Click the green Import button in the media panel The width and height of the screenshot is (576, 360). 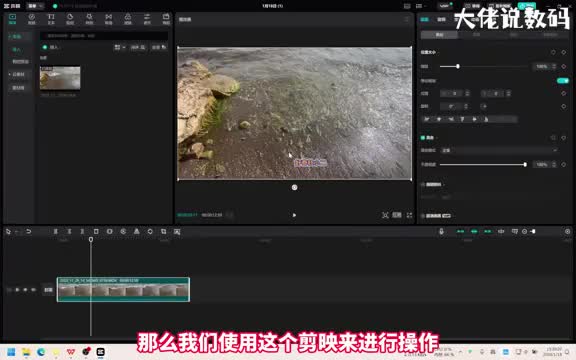51,47
